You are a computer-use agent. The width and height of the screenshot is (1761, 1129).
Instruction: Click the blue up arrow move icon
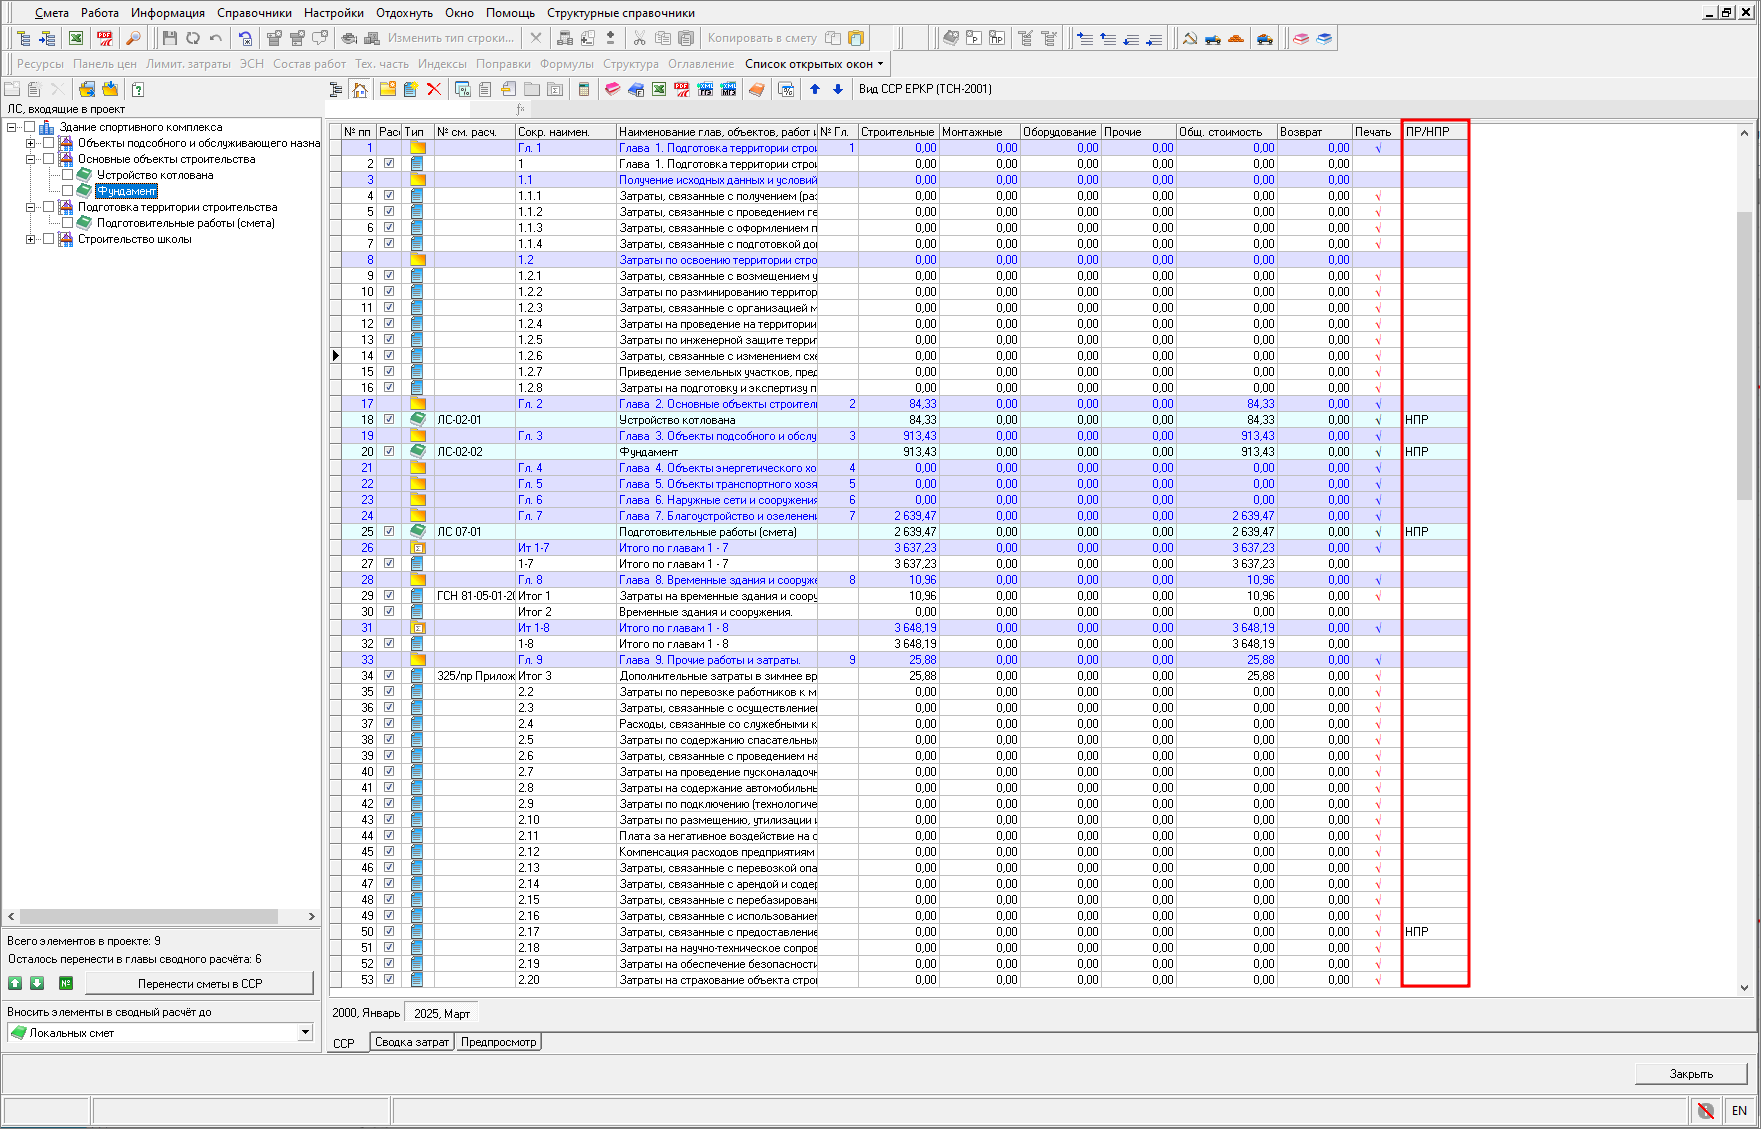tap(815, 89)
